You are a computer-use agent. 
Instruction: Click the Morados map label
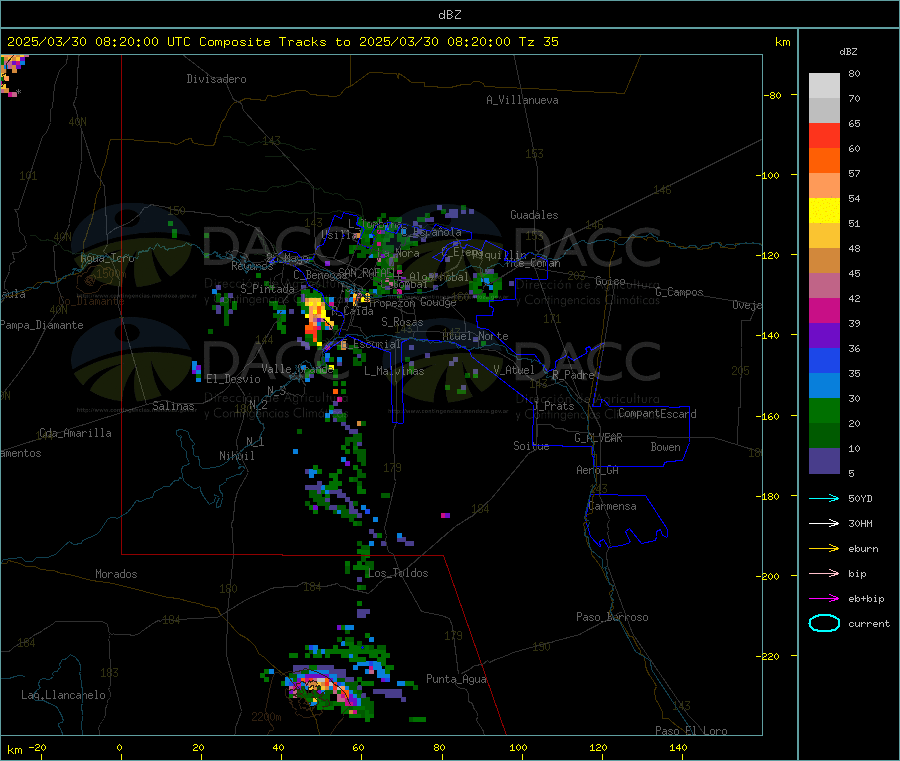[x=116, y=574]
